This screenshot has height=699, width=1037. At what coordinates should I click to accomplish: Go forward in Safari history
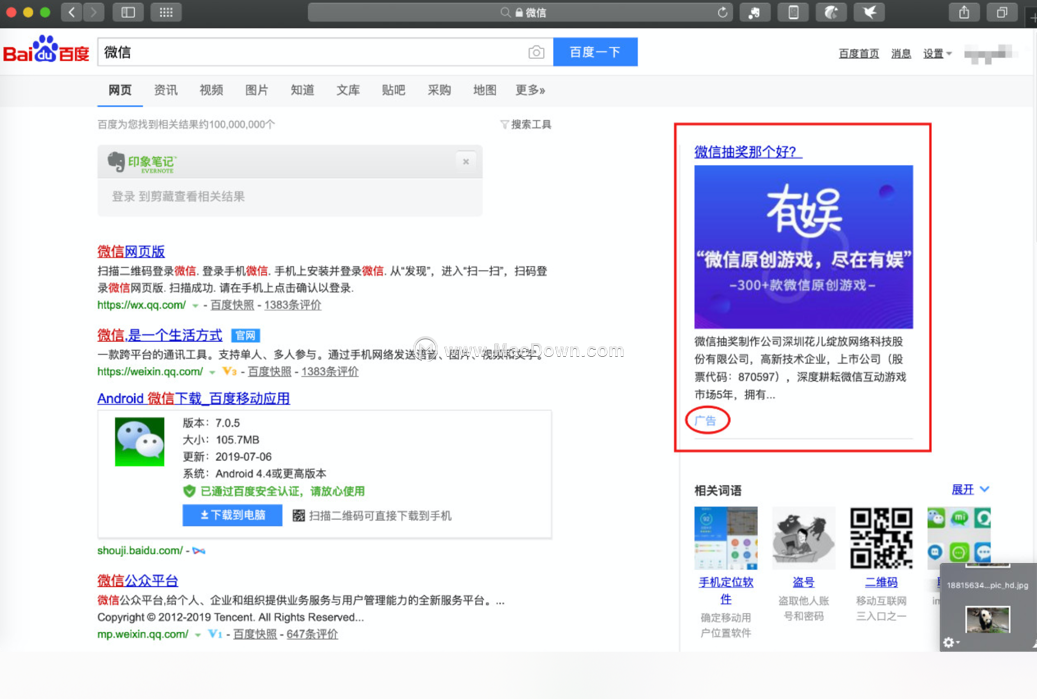tap(94, 12)
